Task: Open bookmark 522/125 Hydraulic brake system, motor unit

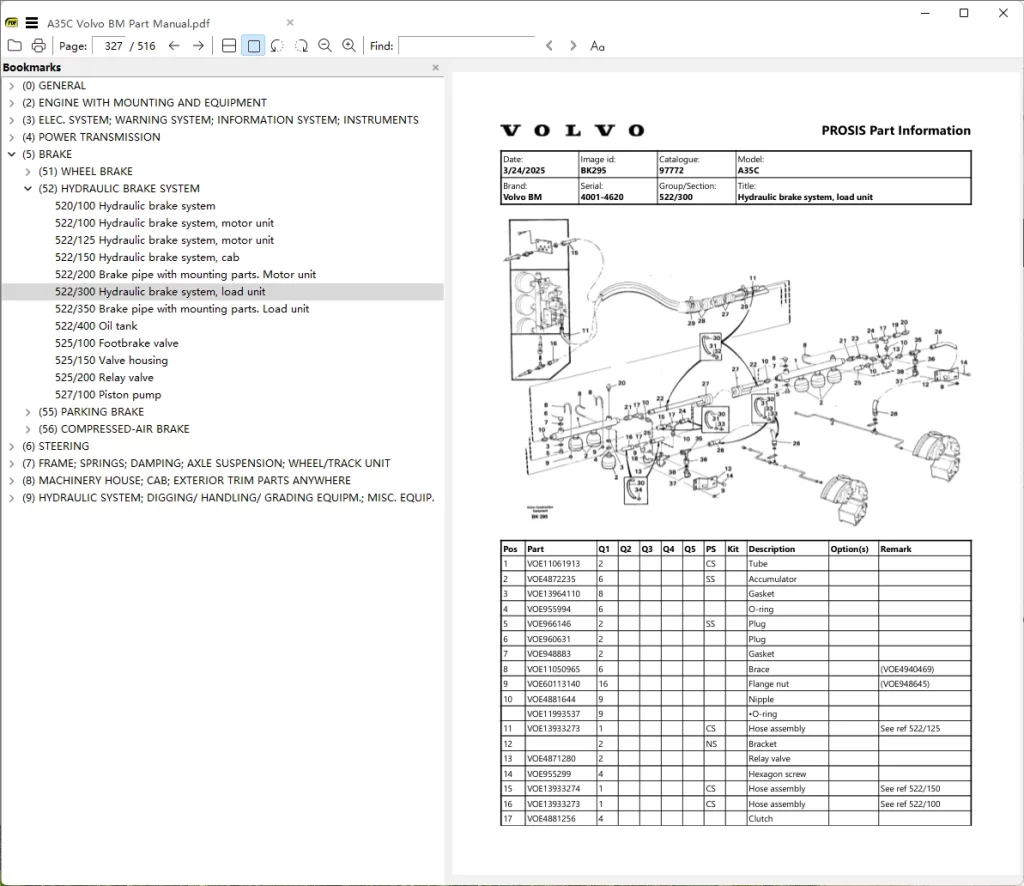Action: click(165, 240)
